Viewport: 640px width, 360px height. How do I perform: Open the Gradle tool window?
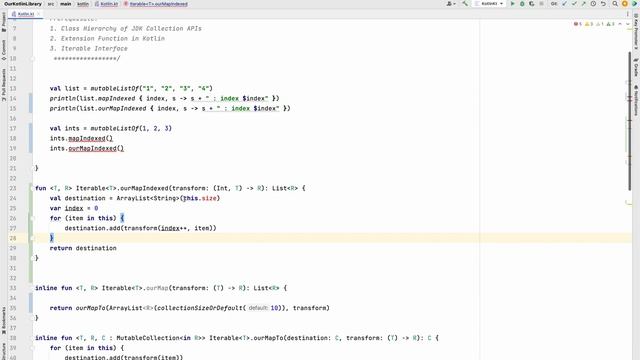coord(636,68)
